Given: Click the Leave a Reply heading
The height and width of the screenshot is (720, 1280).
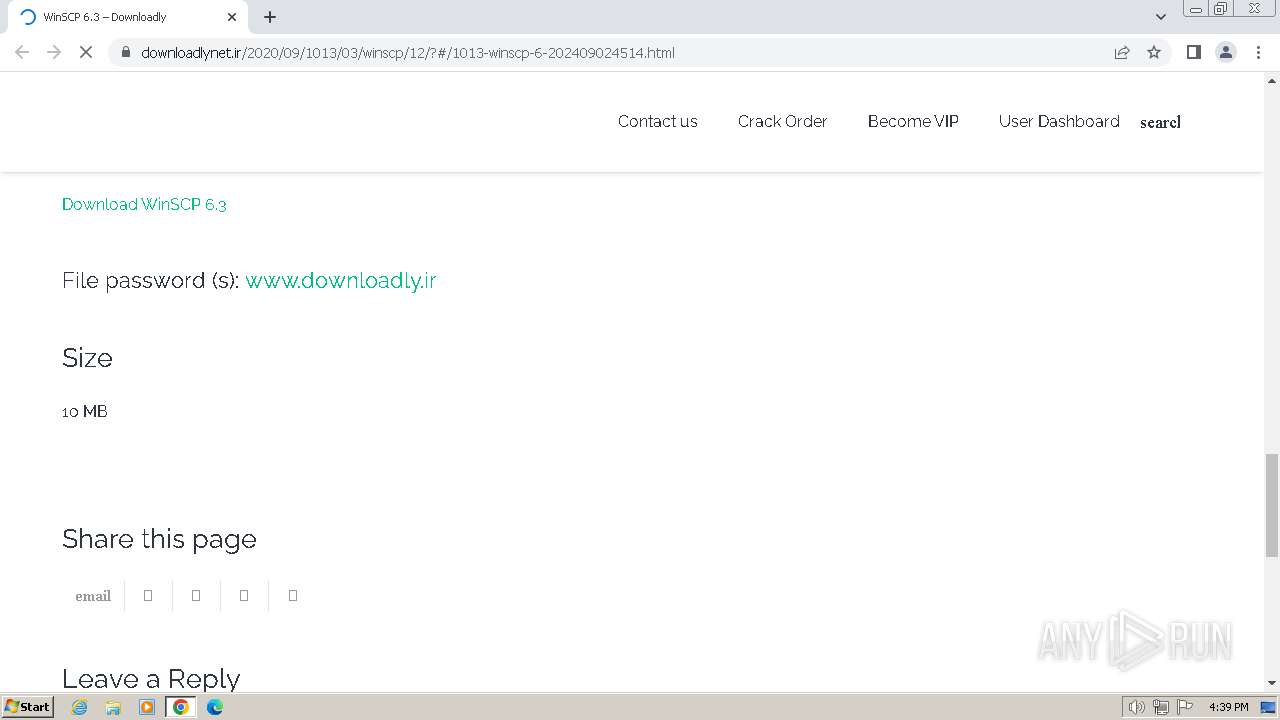Looking at the screenshot, I should 151,678.
